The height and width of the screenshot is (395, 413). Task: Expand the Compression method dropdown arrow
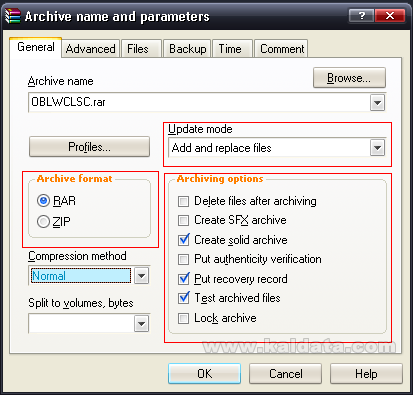[141, 276]
